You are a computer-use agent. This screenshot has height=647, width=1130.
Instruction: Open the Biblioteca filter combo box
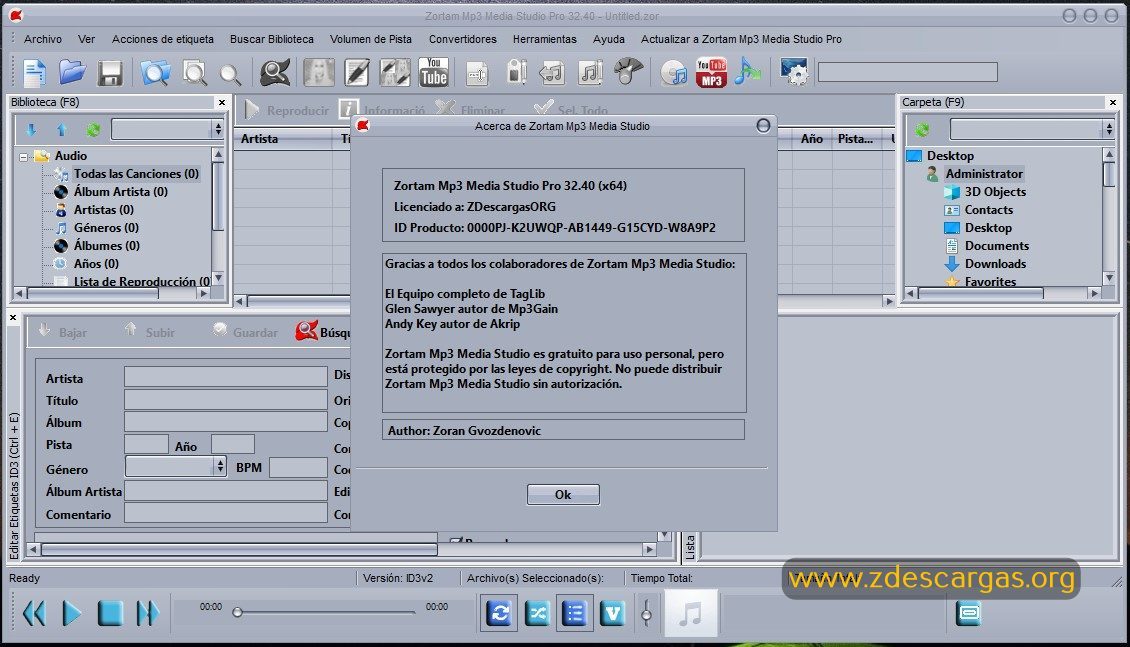[167, 129]
